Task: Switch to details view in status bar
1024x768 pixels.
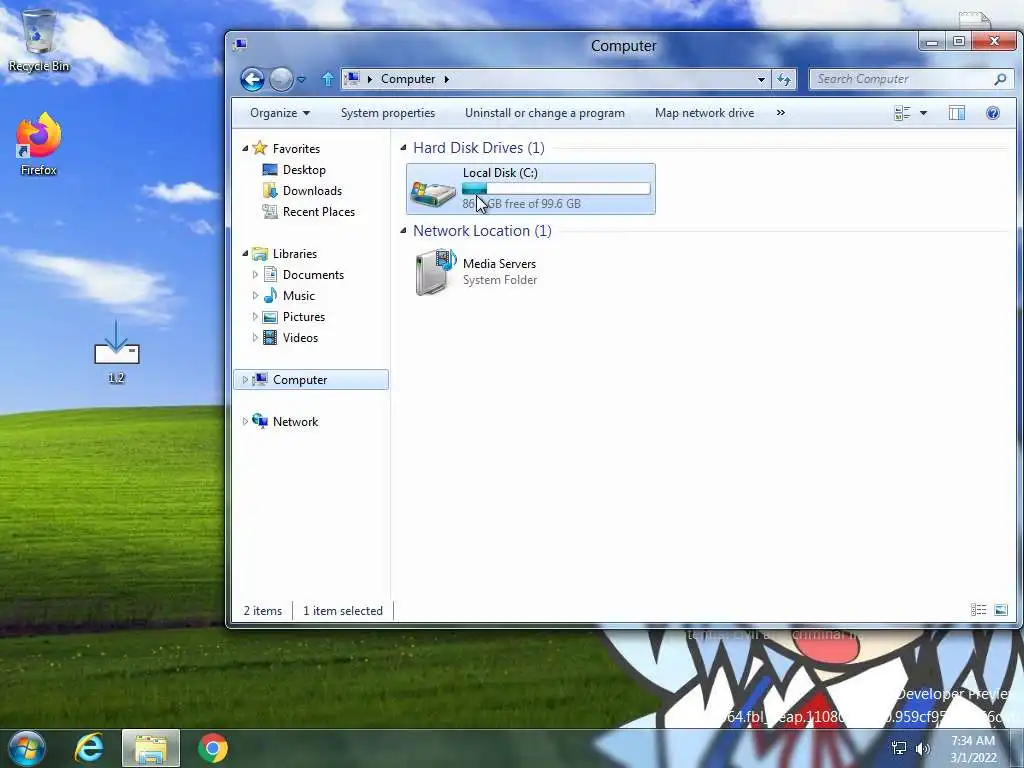Action: pyautogui.click(x=978, y=610)
